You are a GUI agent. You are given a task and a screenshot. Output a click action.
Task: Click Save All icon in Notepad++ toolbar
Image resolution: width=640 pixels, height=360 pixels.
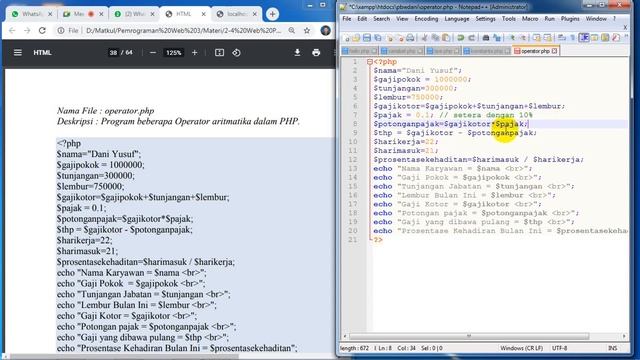click(378, 38)
